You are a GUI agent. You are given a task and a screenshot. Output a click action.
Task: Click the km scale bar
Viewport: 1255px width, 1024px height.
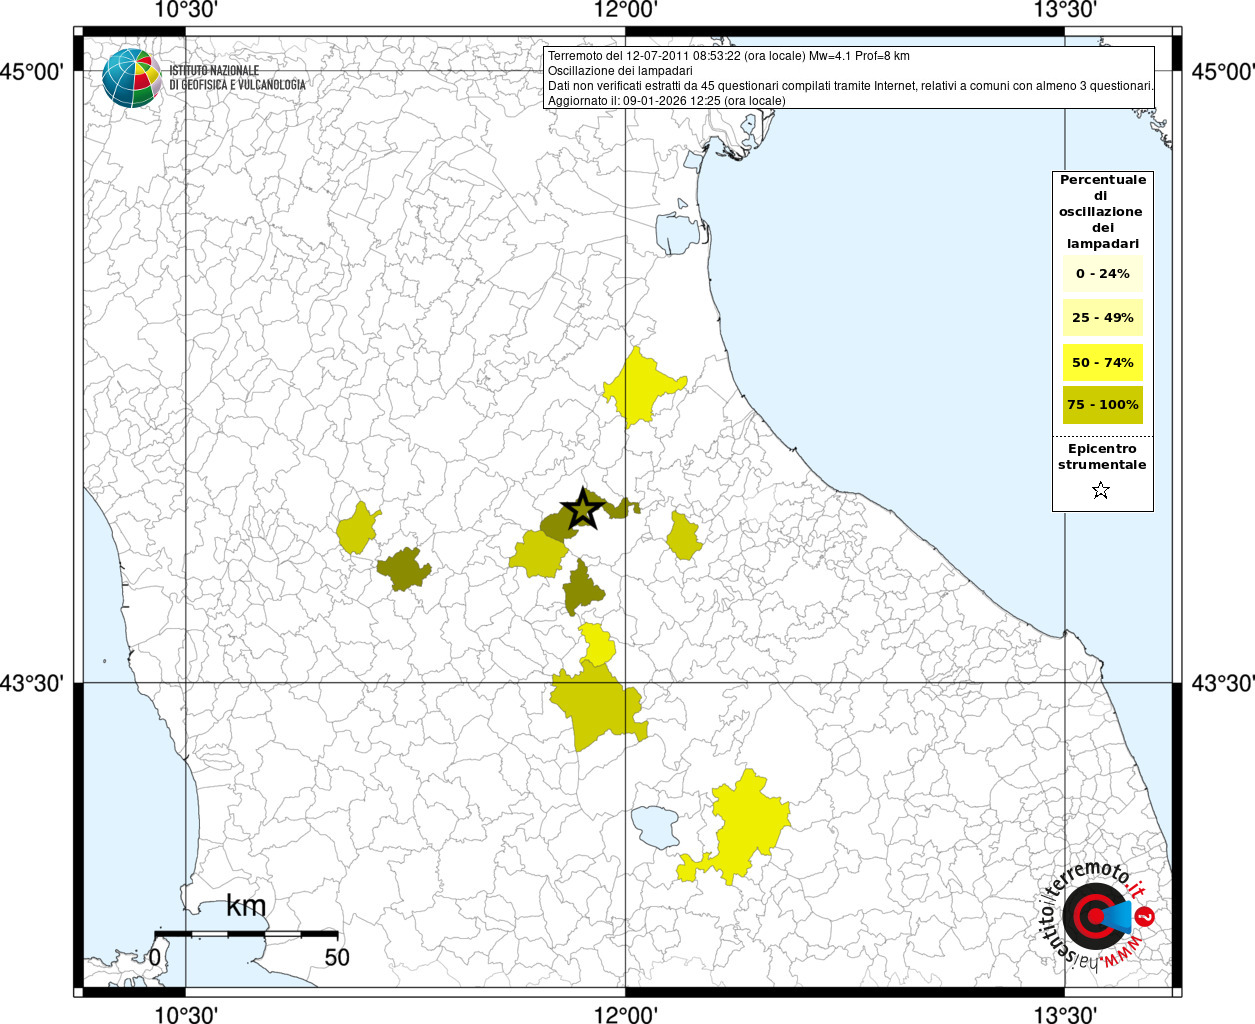(246, 934)
